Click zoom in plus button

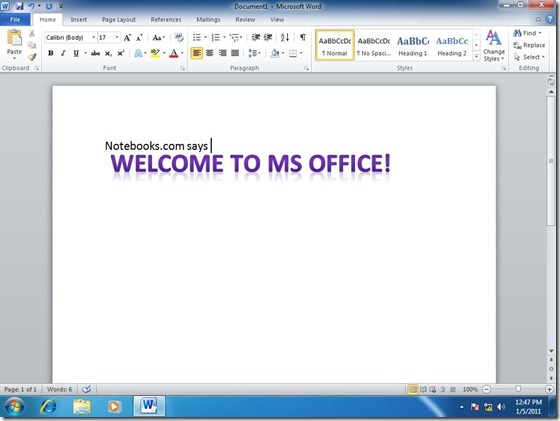click(549, 389)
